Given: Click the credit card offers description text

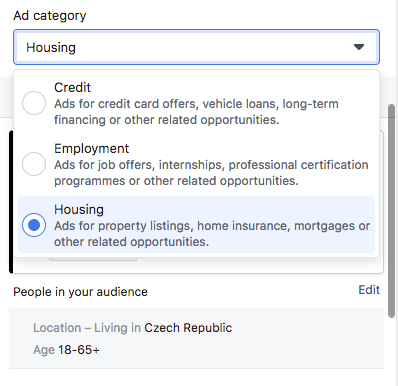Looking at the screenshot, I should pos(196,112).
